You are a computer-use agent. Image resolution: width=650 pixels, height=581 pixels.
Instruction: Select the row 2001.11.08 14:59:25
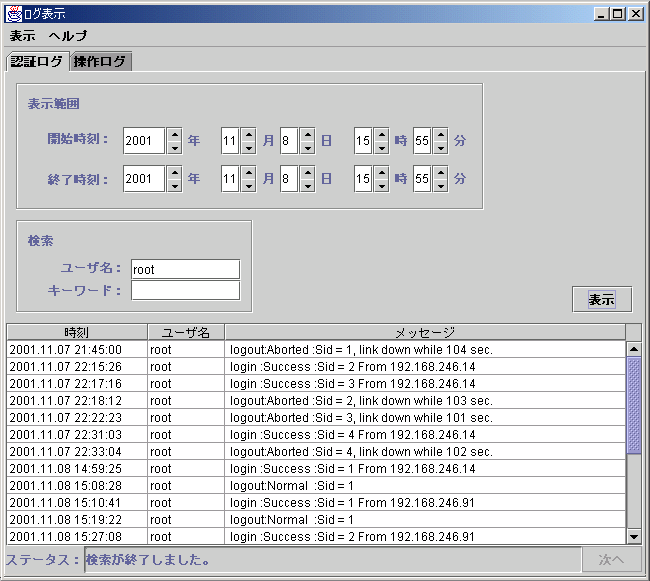(x=316, y=468)
